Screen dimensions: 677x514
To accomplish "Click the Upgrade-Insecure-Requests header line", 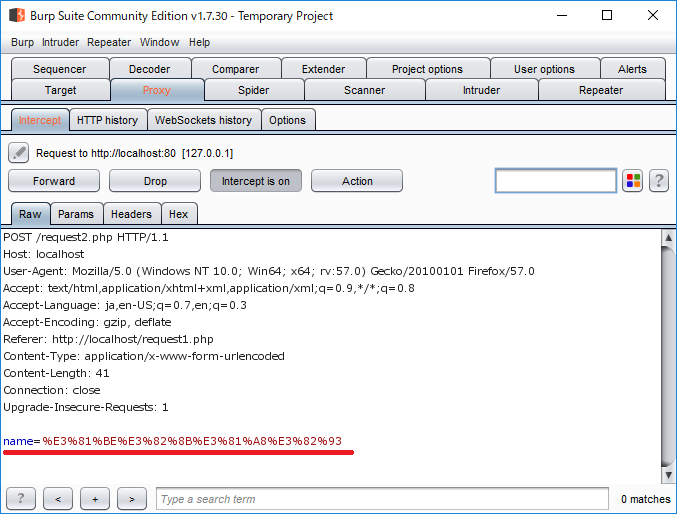I will pos(85,407).
